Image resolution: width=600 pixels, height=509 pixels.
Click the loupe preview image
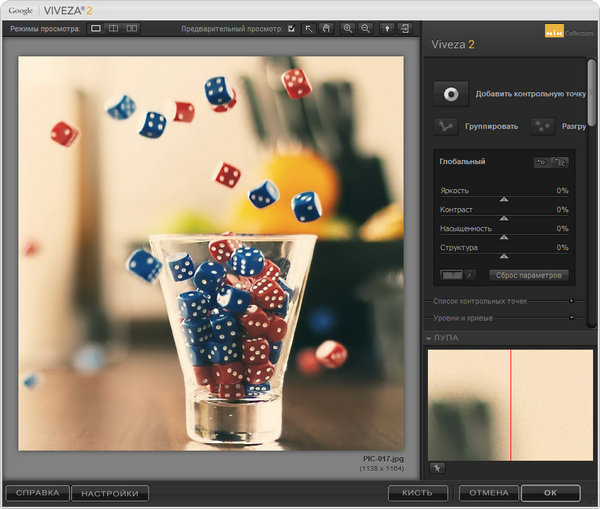[510, 403]
